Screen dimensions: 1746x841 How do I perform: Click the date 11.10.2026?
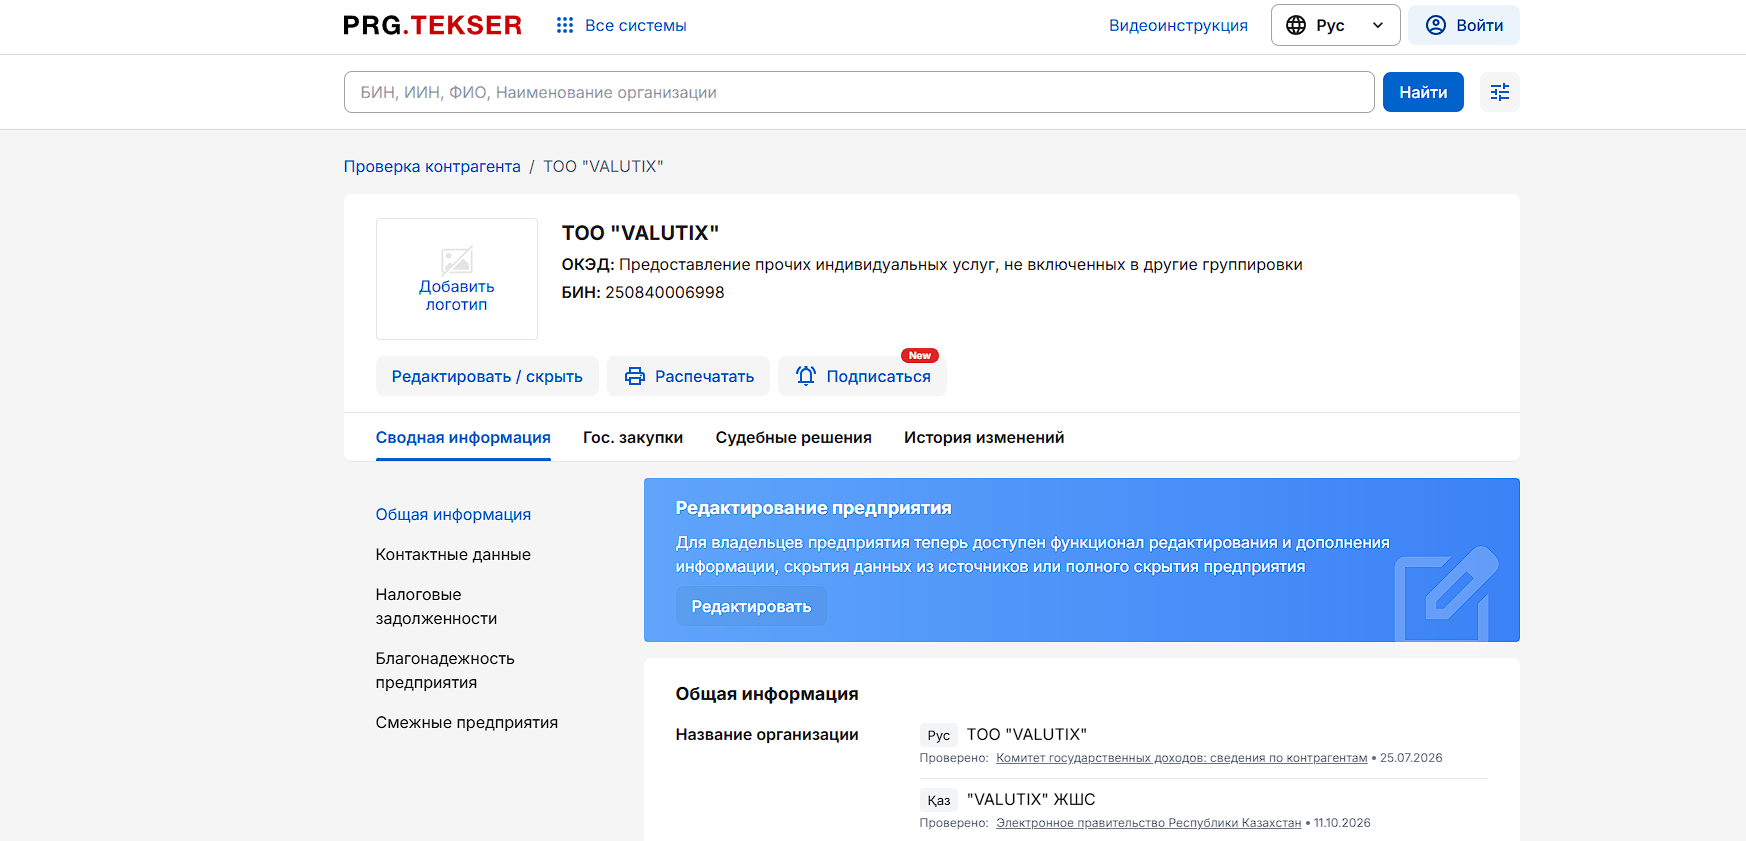pos(1342,823)
